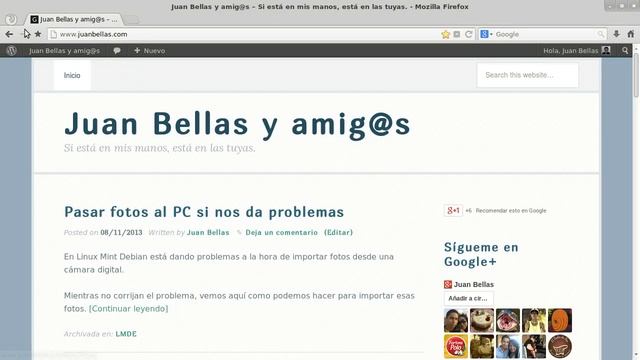Reload the page with the refresh icon

click(x=469, y=34)
